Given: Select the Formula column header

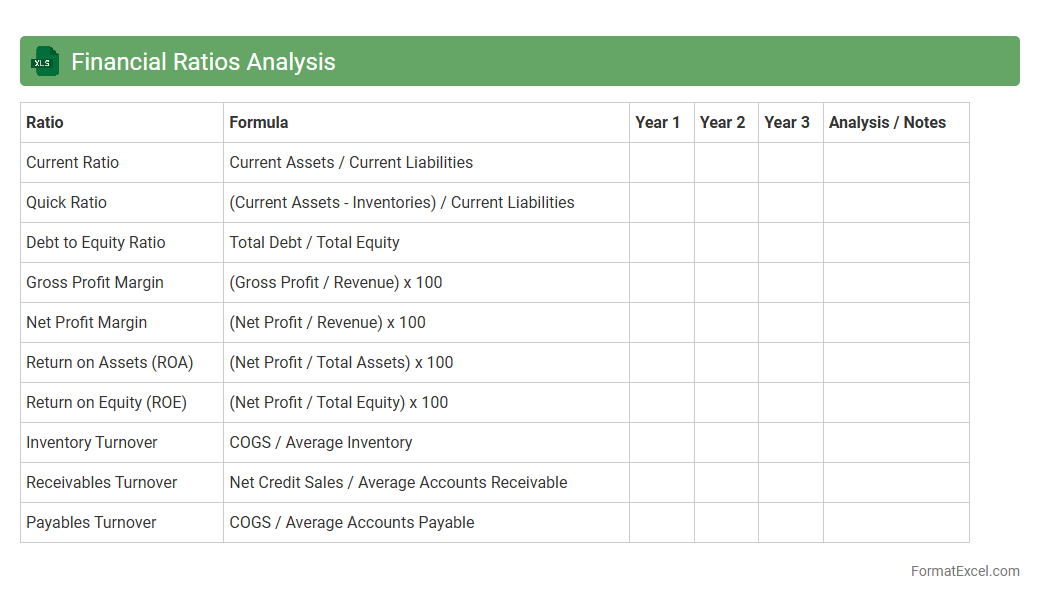Looking at the screenshot, I should point(259,122).
